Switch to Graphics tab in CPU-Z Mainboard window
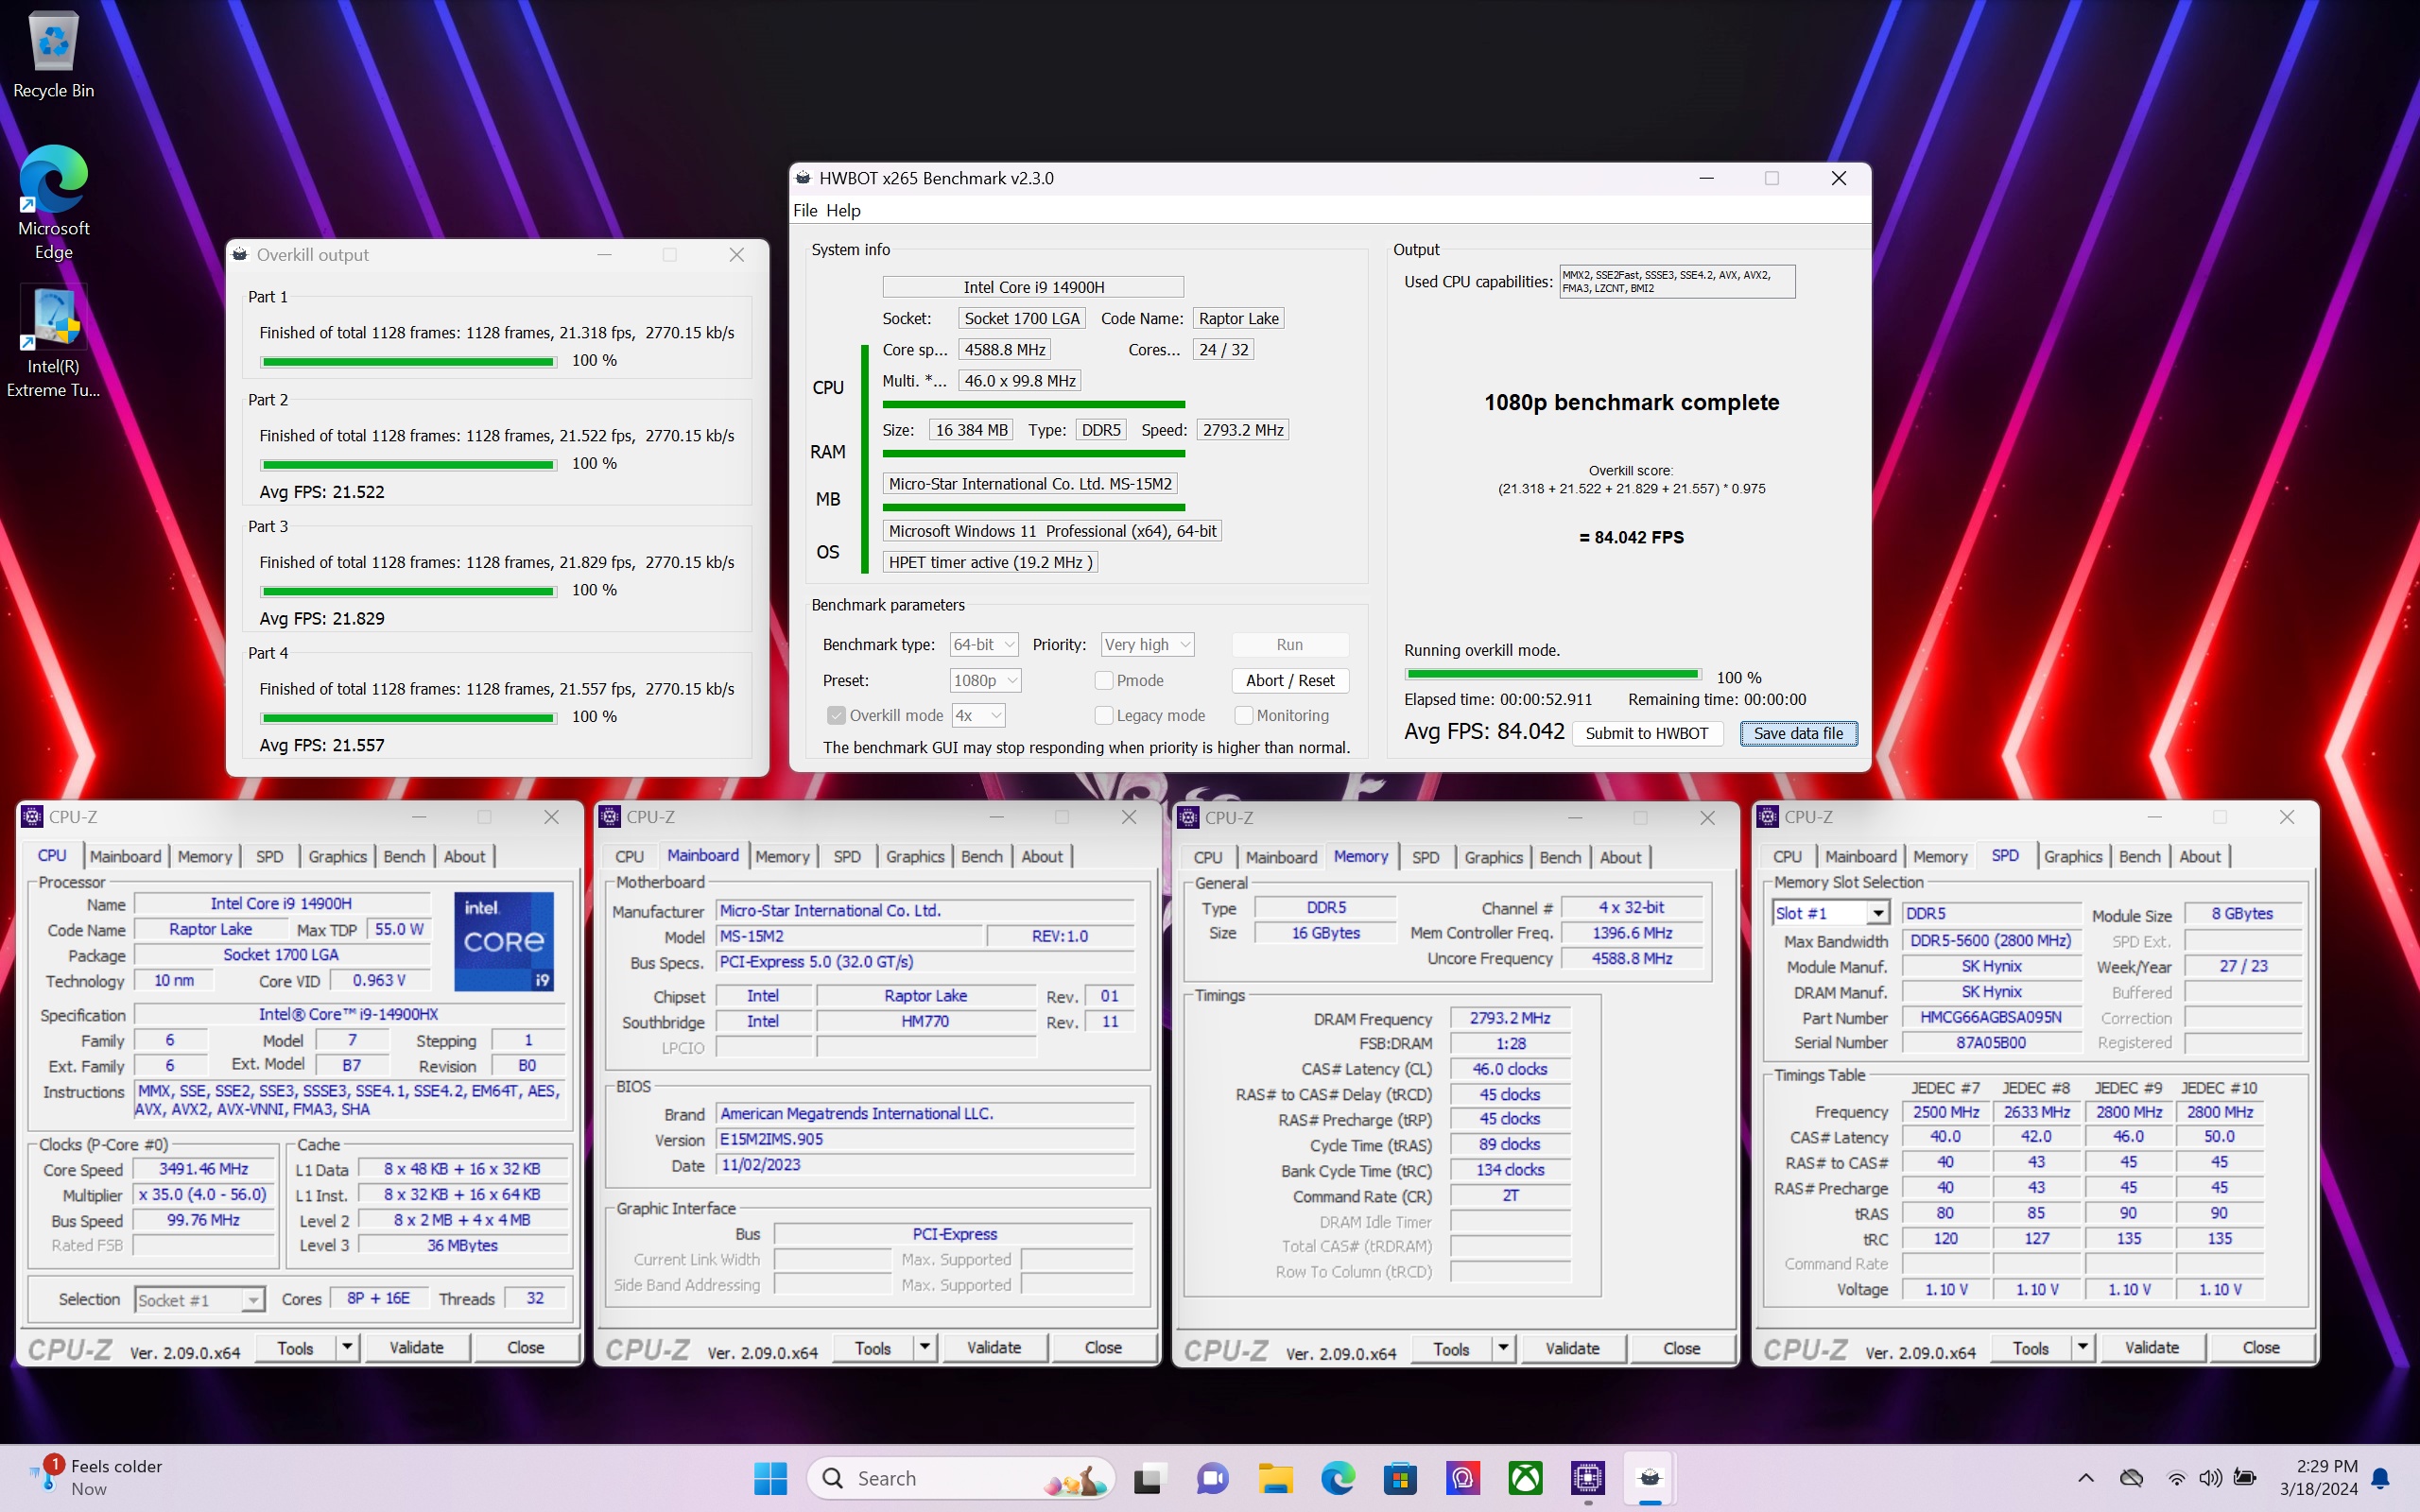The height and width of the screenshot is (1512, 2420). (x=915, y=857)
